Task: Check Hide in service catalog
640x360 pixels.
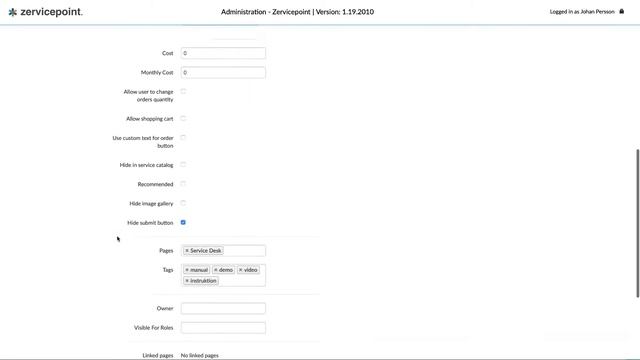Action: click(183, 164)
